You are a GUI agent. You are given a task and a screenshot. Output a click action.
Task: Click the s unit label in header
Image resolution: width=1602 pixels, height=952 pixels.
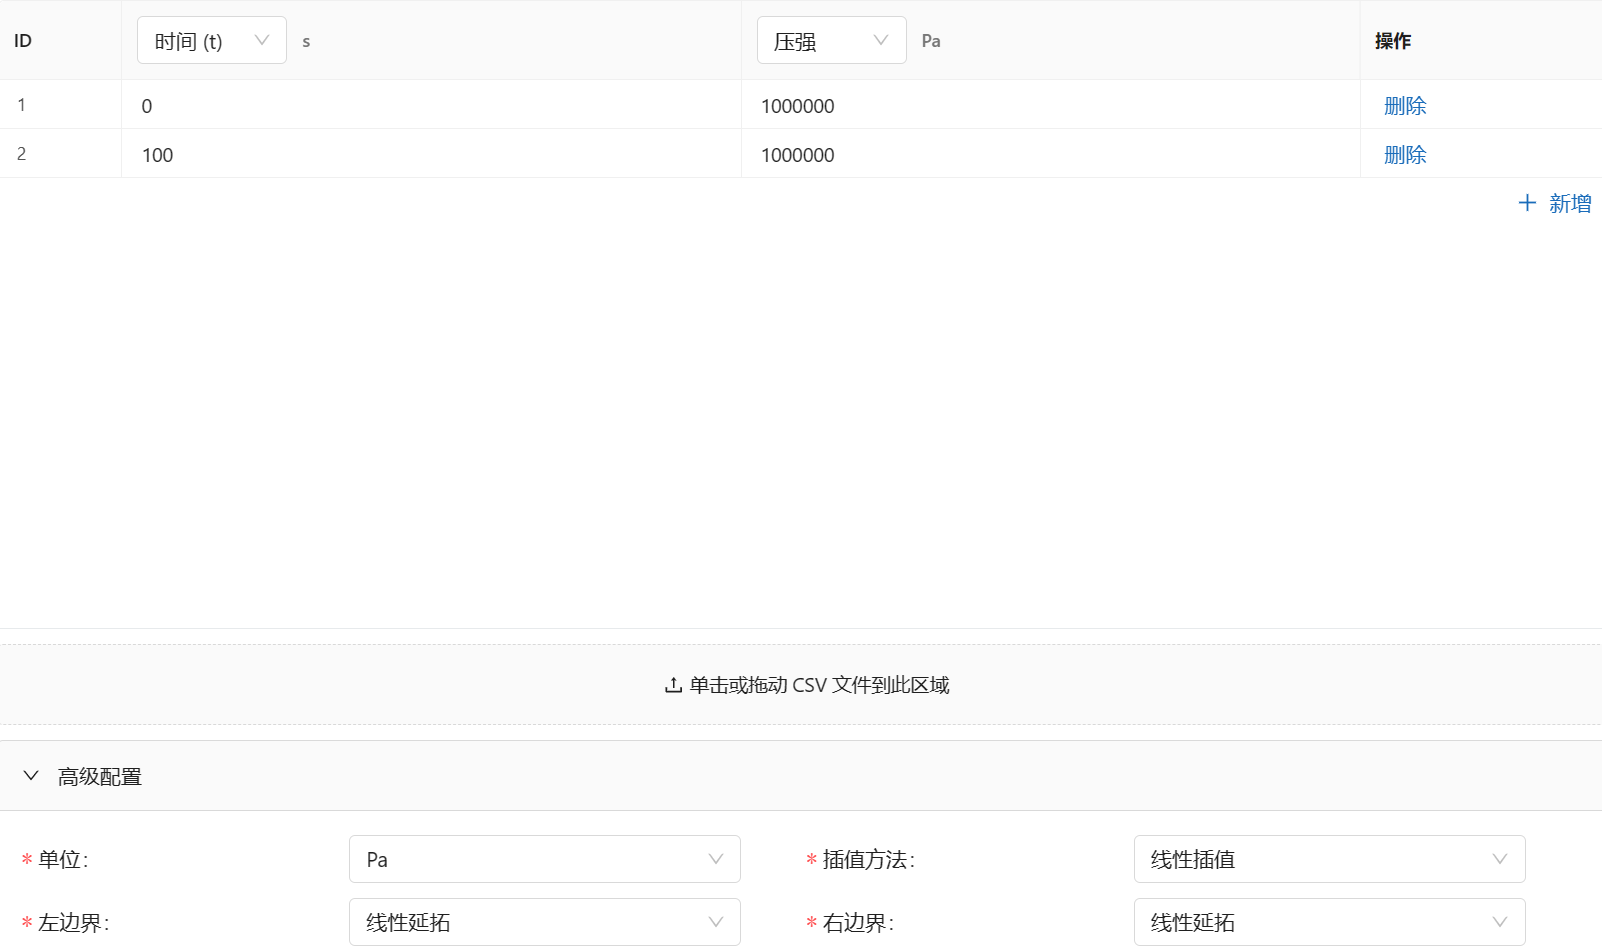(x=306, y=42)
